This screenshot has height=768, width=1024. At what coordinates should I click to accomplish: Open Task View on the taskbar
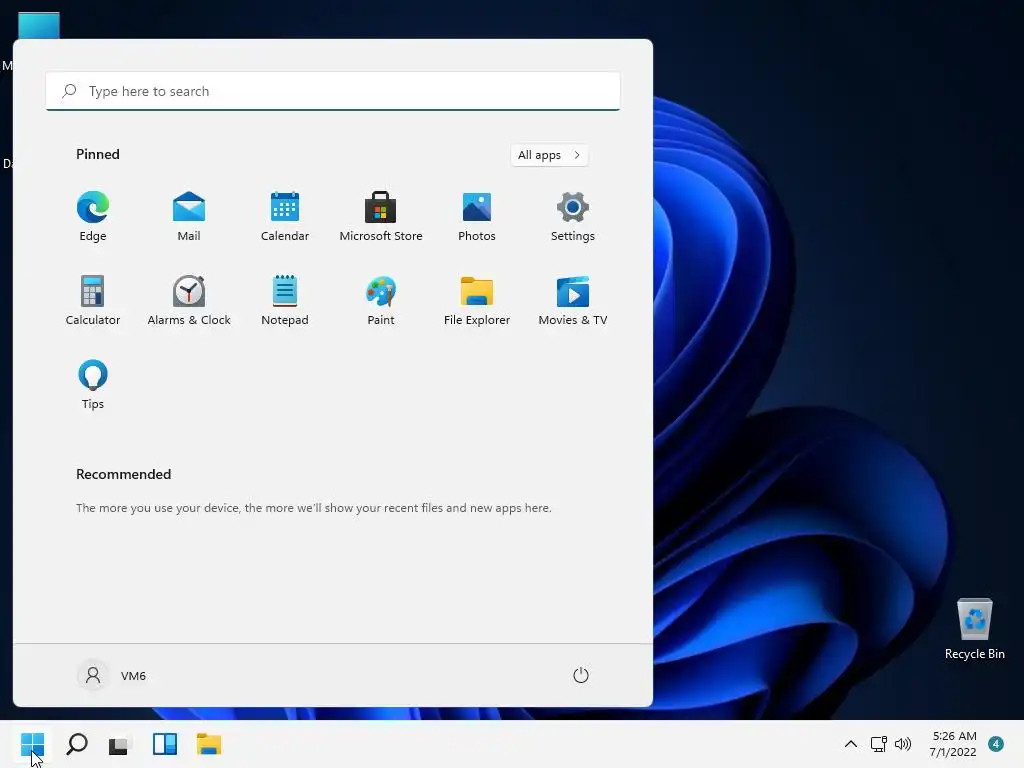[120, 744]
